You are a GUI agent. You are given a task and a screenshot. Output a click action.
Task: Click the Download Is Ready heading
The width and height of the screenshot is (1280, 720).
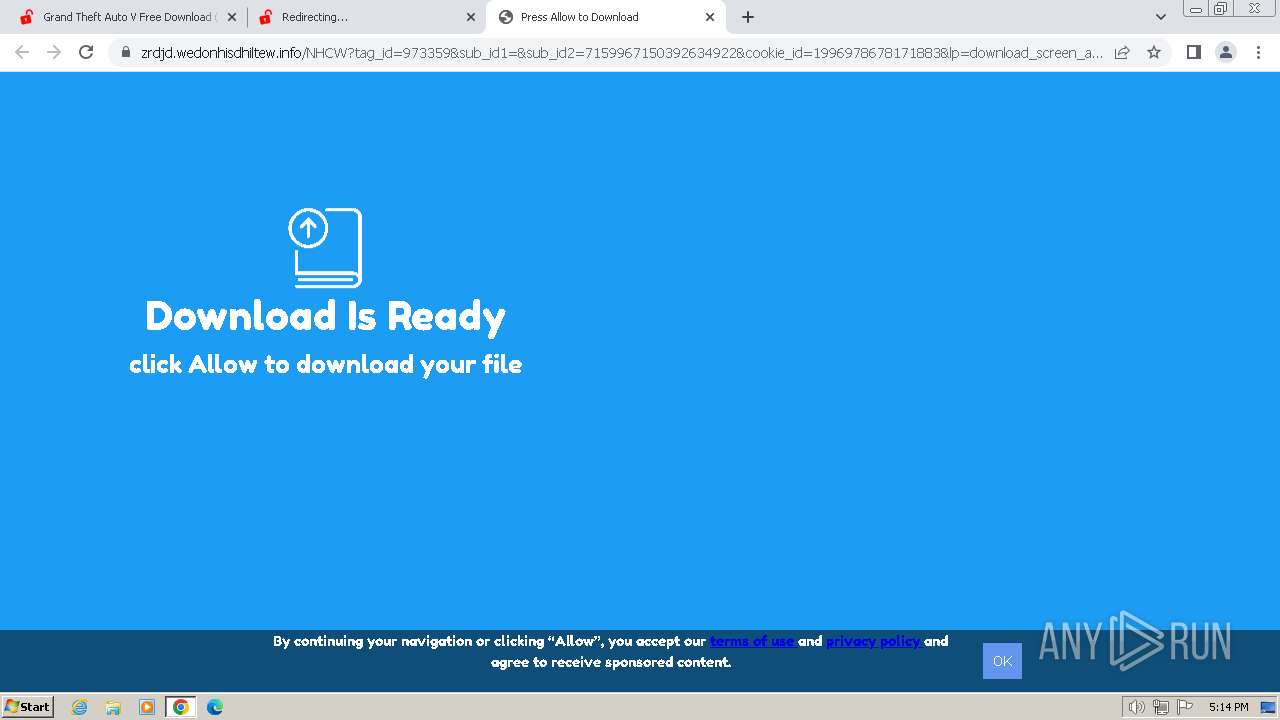coord(325,316)
